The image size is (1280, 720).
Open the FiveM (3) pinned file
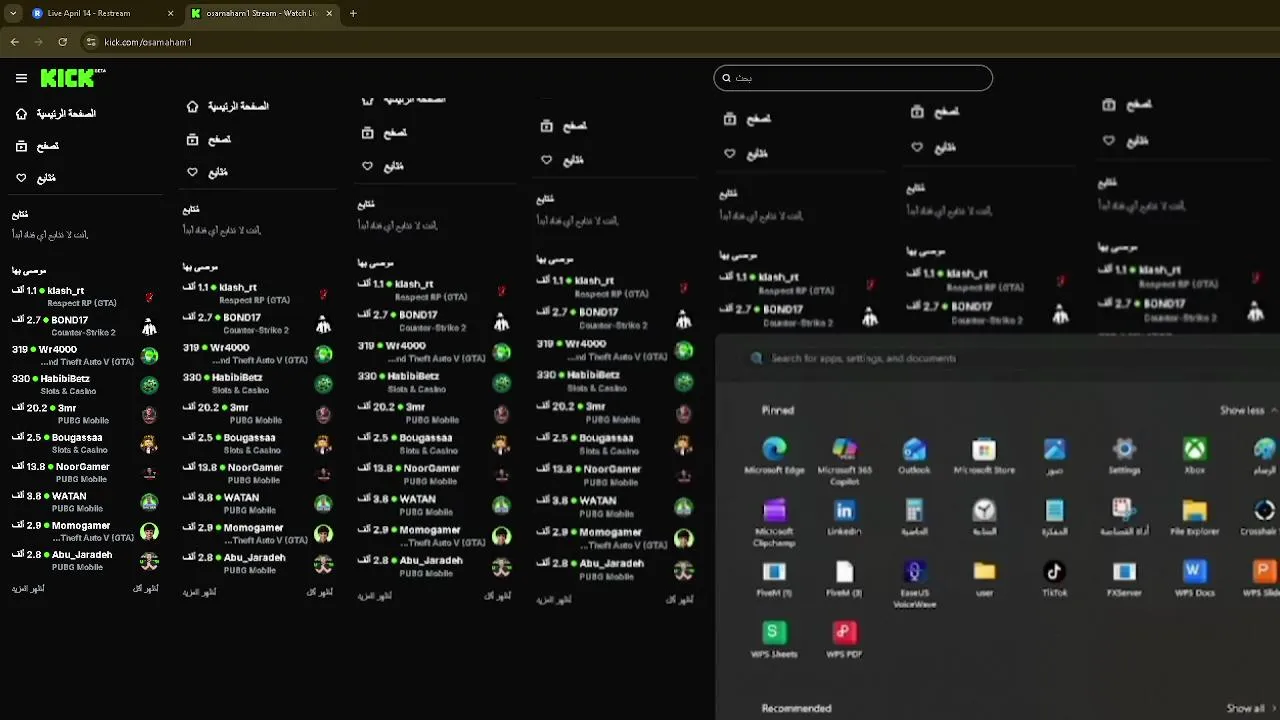click(x=844, y=579)
